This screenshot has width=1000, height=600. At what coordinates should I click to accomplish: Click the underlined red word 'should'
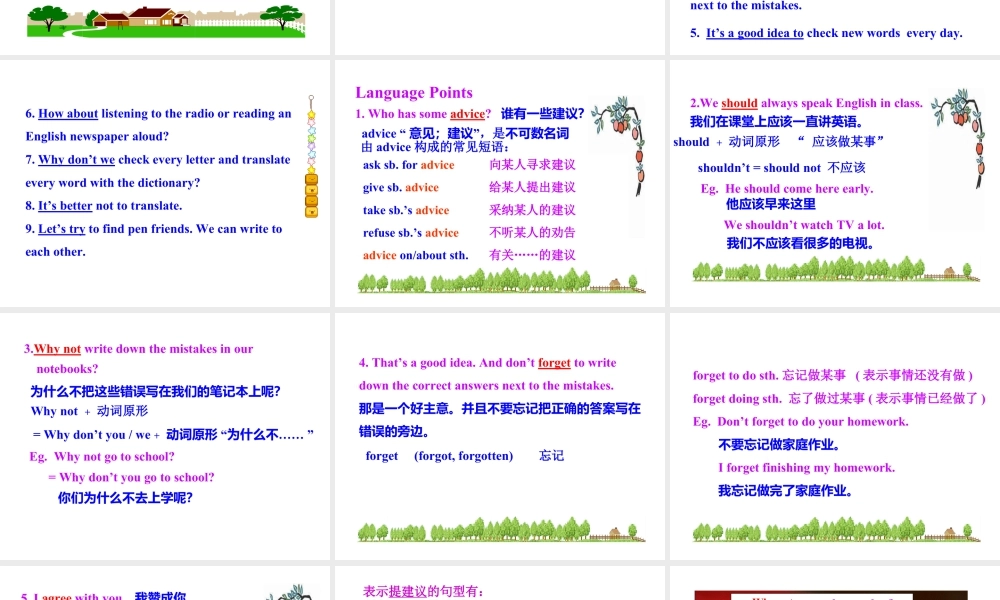click(x=739, y=103)
